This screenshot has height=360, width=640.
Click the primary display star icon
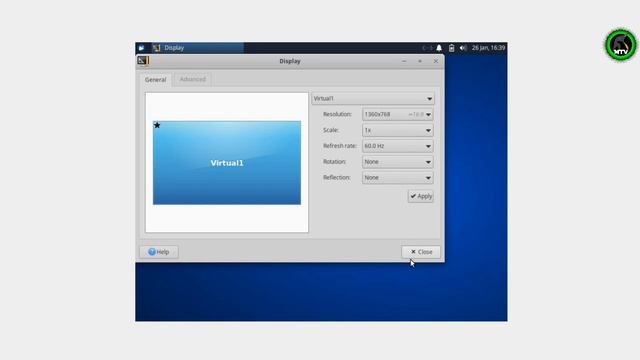point(157,125)
